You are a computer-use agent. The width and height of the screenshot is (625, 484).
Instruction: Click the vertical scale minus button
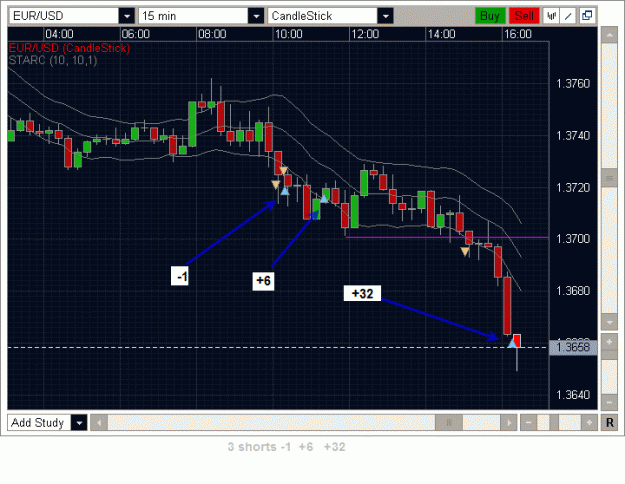pos(609,401)
